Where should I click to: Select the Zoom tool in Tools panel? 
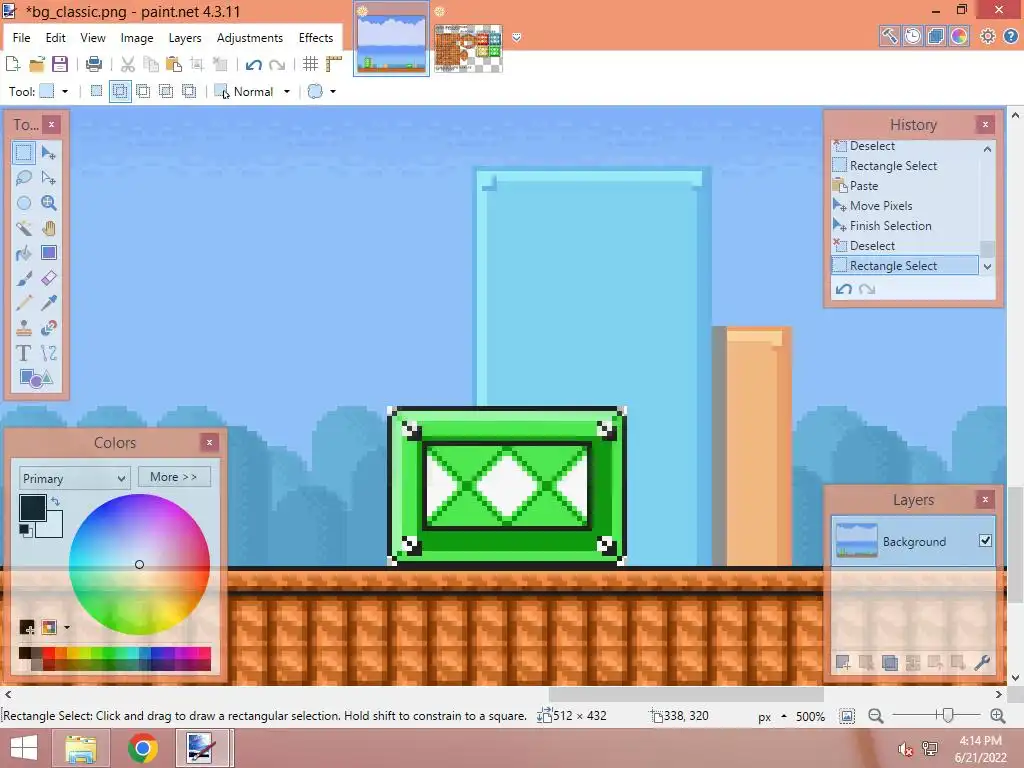click(x=48, y=203)
